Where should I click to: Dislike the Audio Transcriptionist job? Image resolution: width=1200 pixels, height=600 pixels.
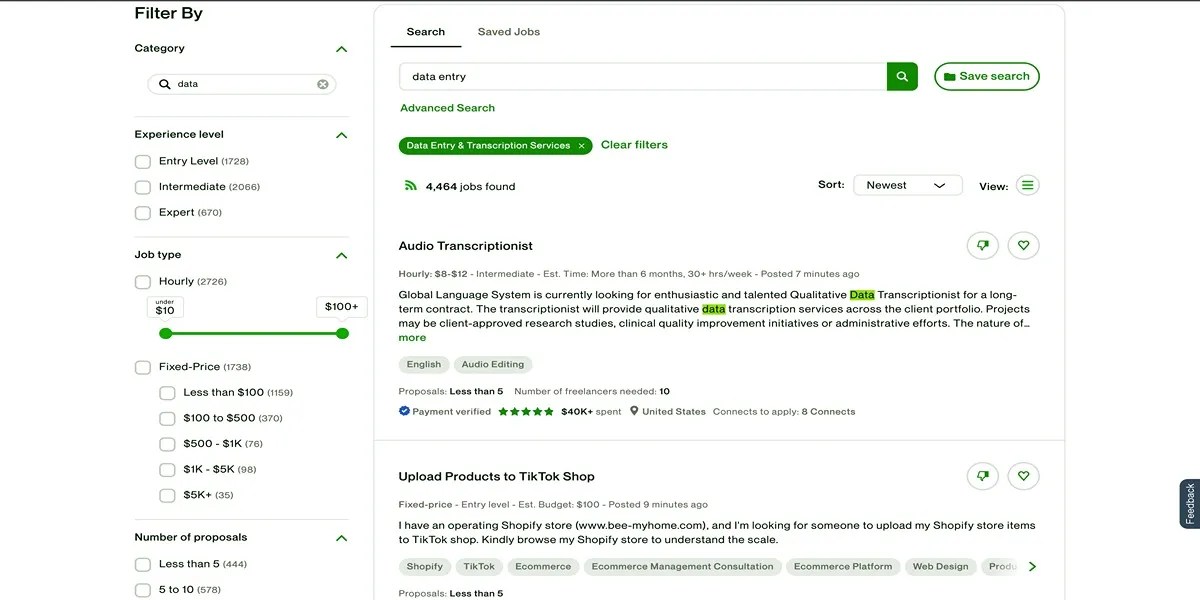(982, 245)
